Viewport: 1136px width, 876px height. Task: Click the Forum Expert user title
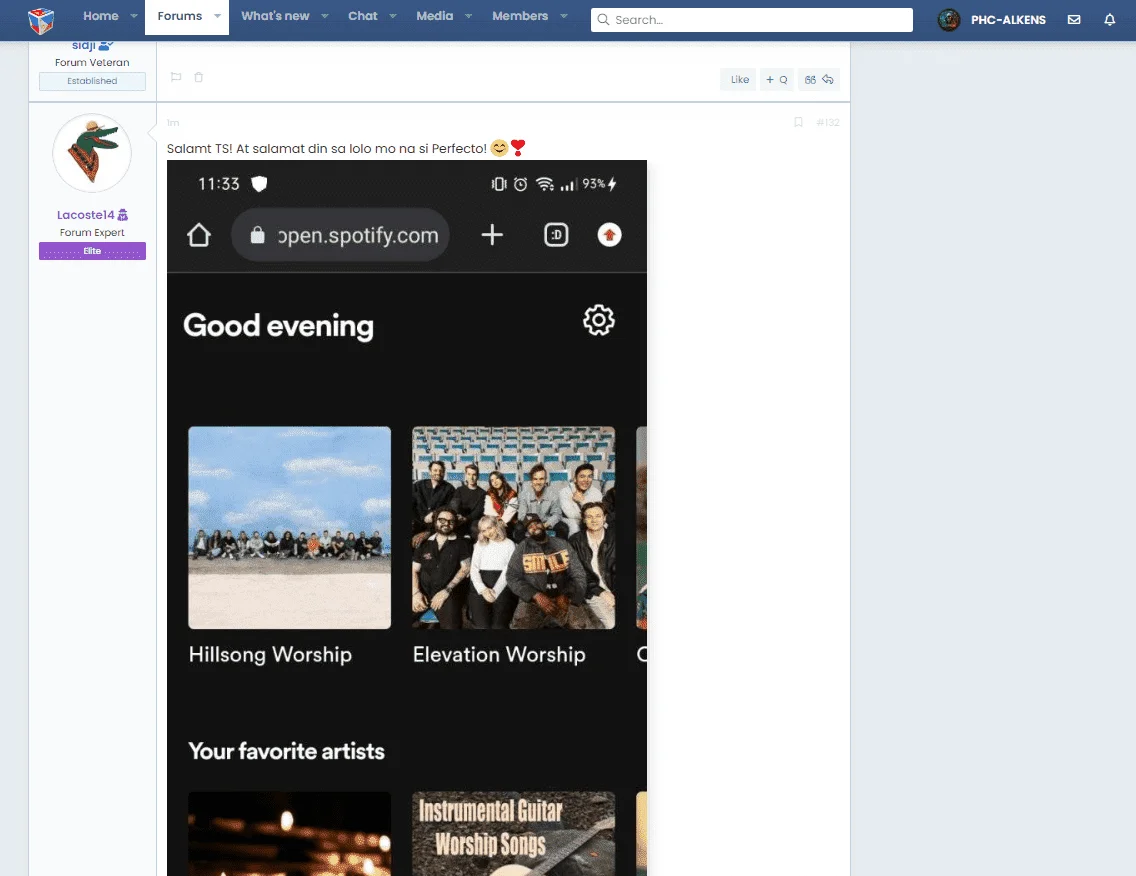pos(92,233)
